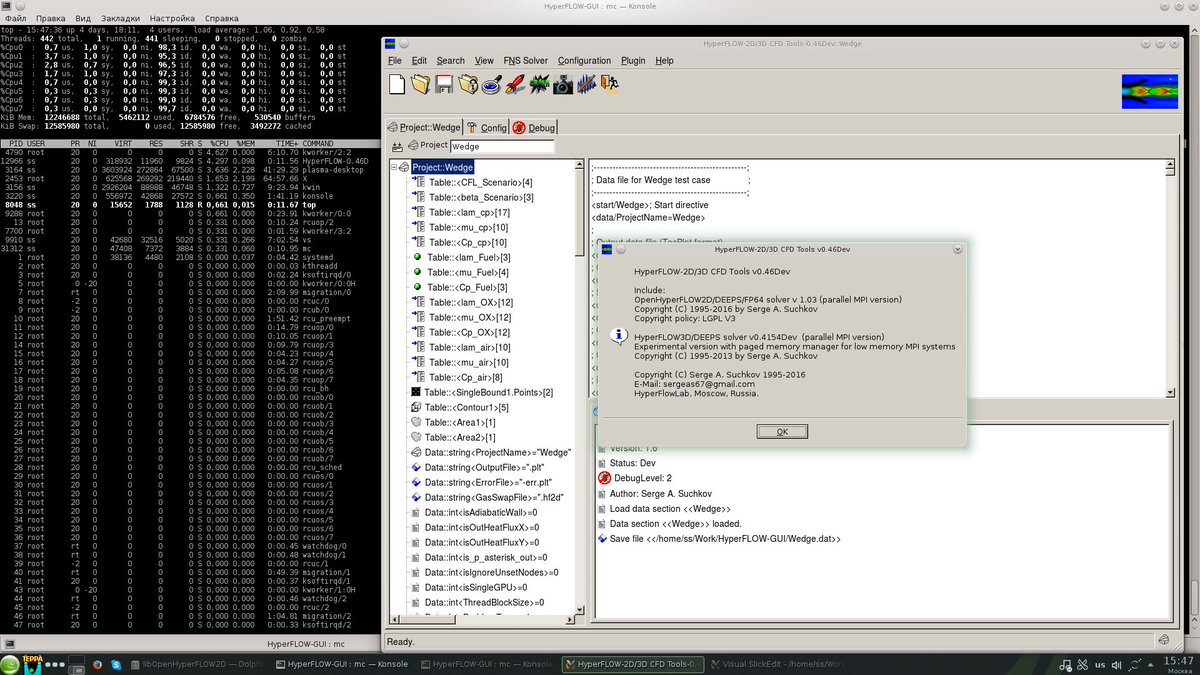
Task: Click the US keyboard layout tray icon
Action: pyautogui.click(x=1100, y=665)
